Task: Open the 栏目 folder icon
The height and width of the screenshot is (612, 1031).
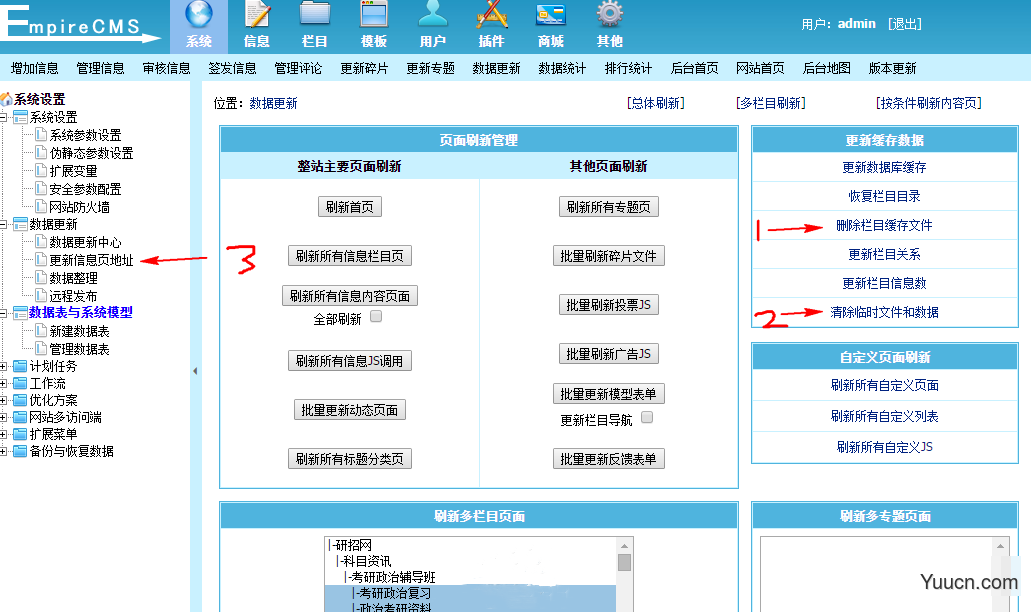Action: (315, 16)
